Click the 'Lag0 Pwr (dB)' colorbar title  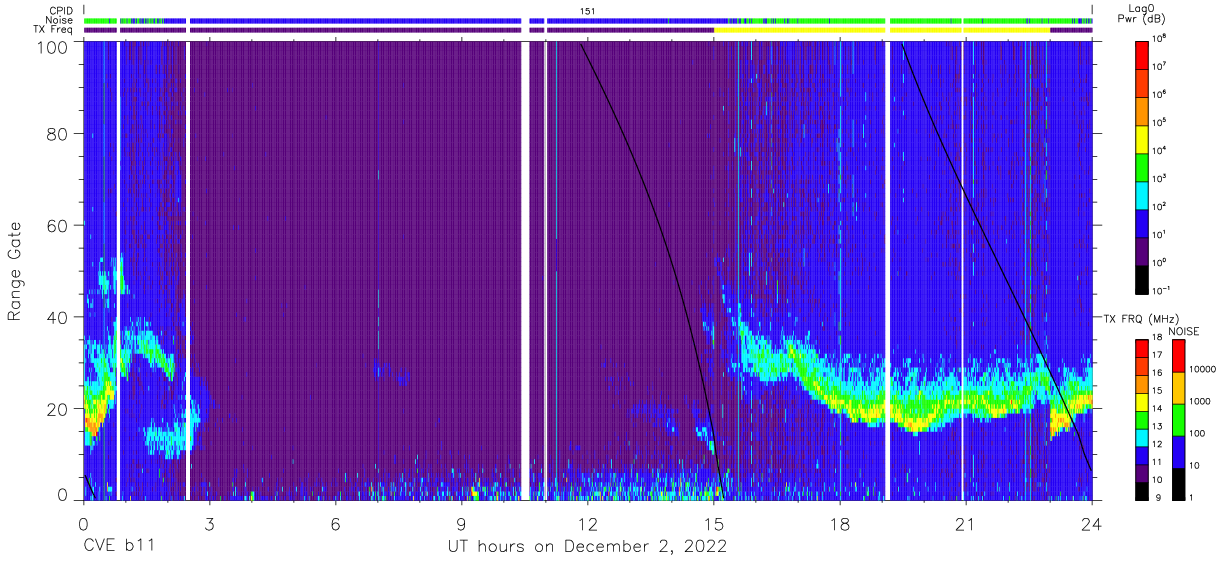pyautogui.click(x=1143, y=13)
